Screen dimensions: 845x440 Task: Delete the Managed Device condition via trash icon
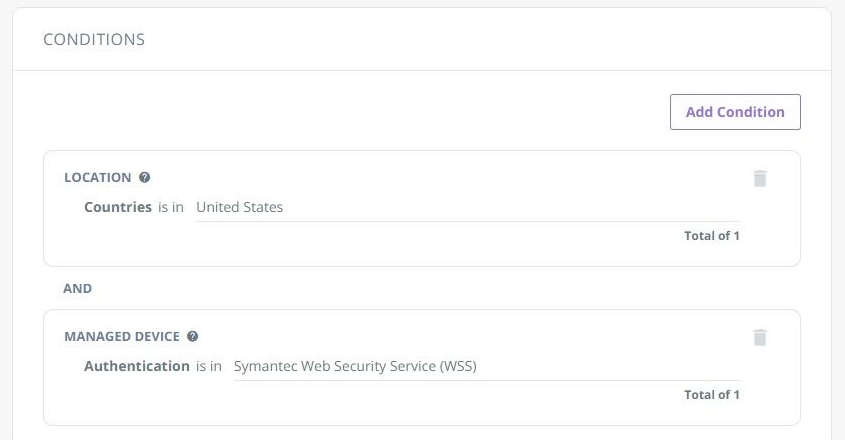(760, 337)
